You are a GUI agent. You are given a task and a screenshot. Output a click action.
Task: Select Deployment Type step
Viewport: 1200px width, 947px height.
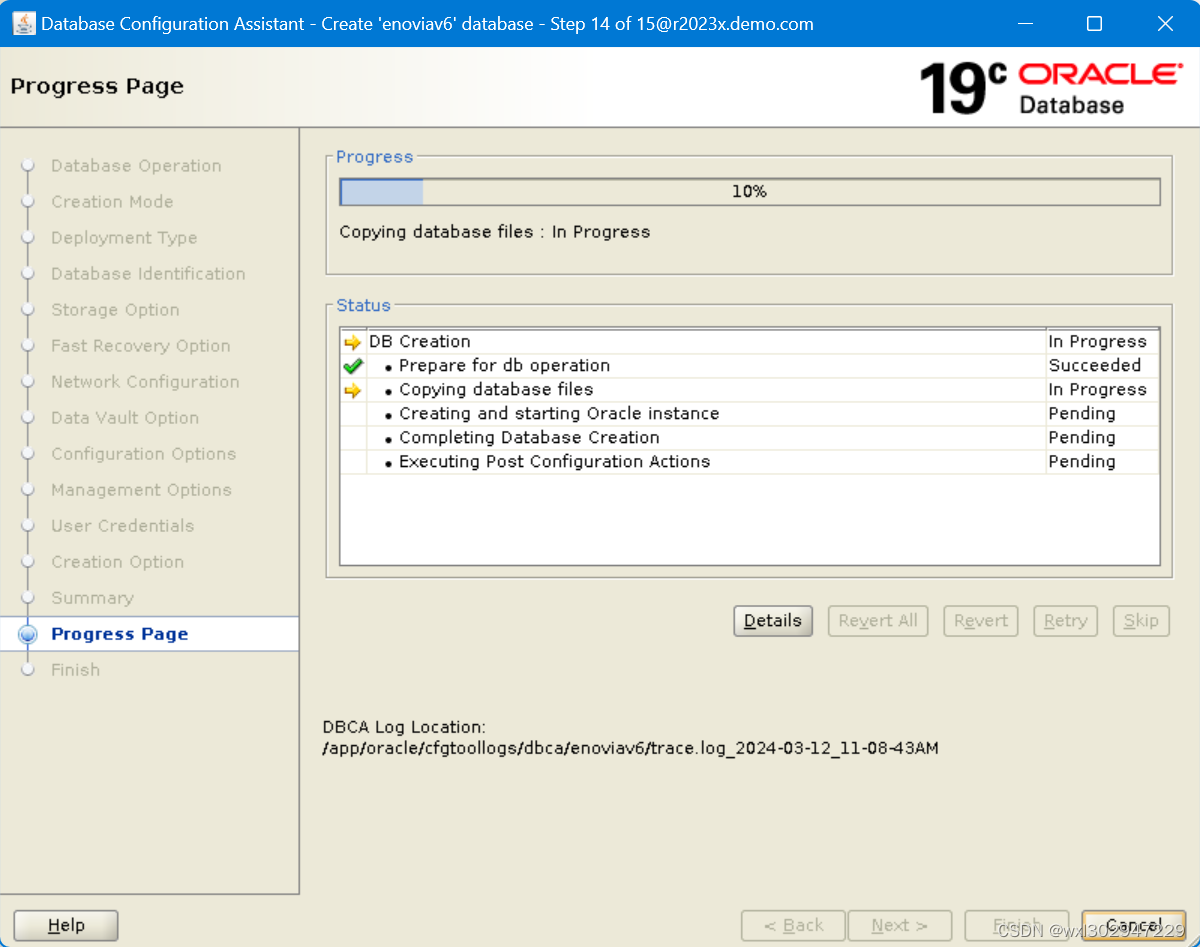tap(124, 238)
